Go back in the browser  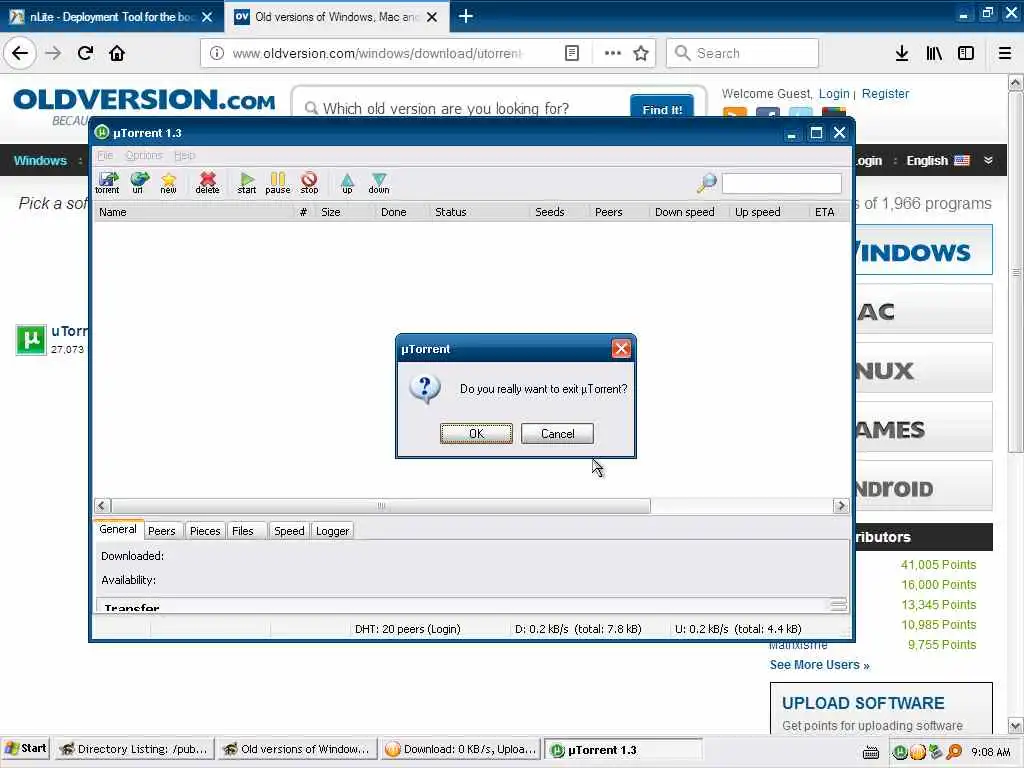[x=20, y=53]
